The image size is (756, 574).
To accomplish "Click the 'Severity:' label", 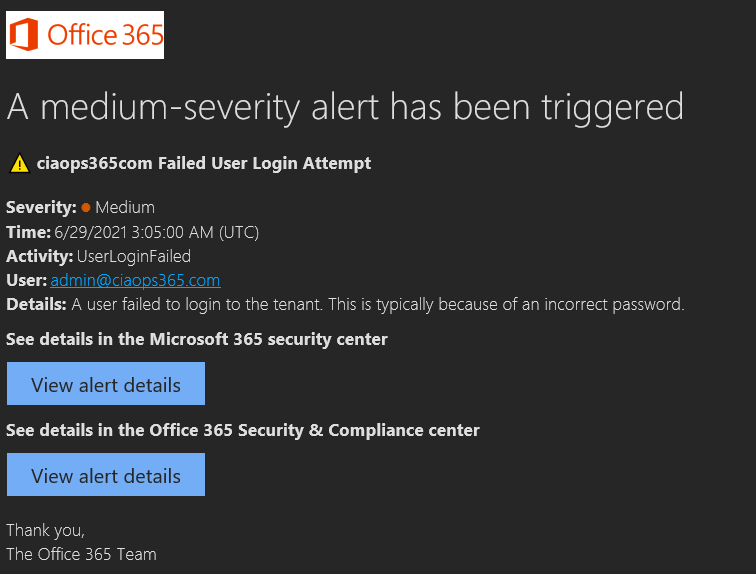I will coord(41,208).
